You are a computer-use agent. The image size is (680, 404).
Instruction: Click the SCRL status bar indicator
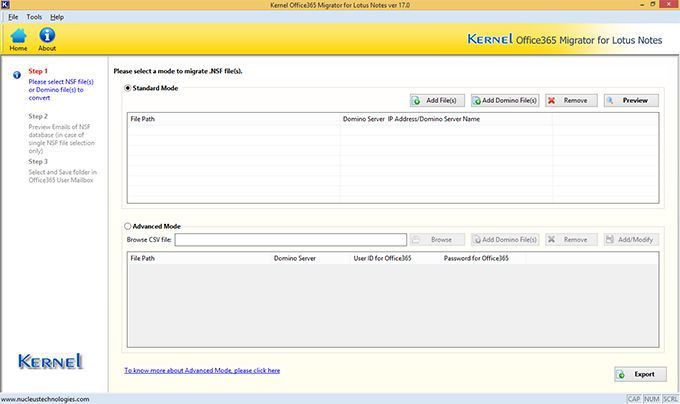[670, 399]
